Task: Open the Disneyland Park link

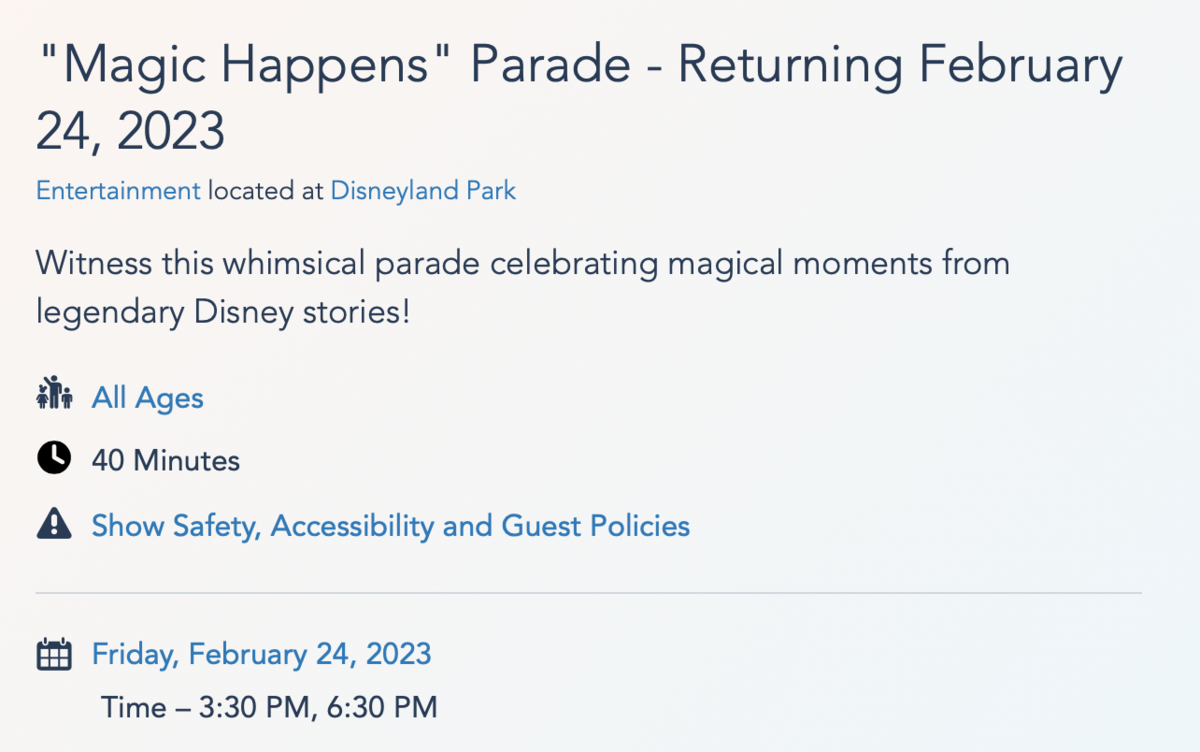Action: 423,190
